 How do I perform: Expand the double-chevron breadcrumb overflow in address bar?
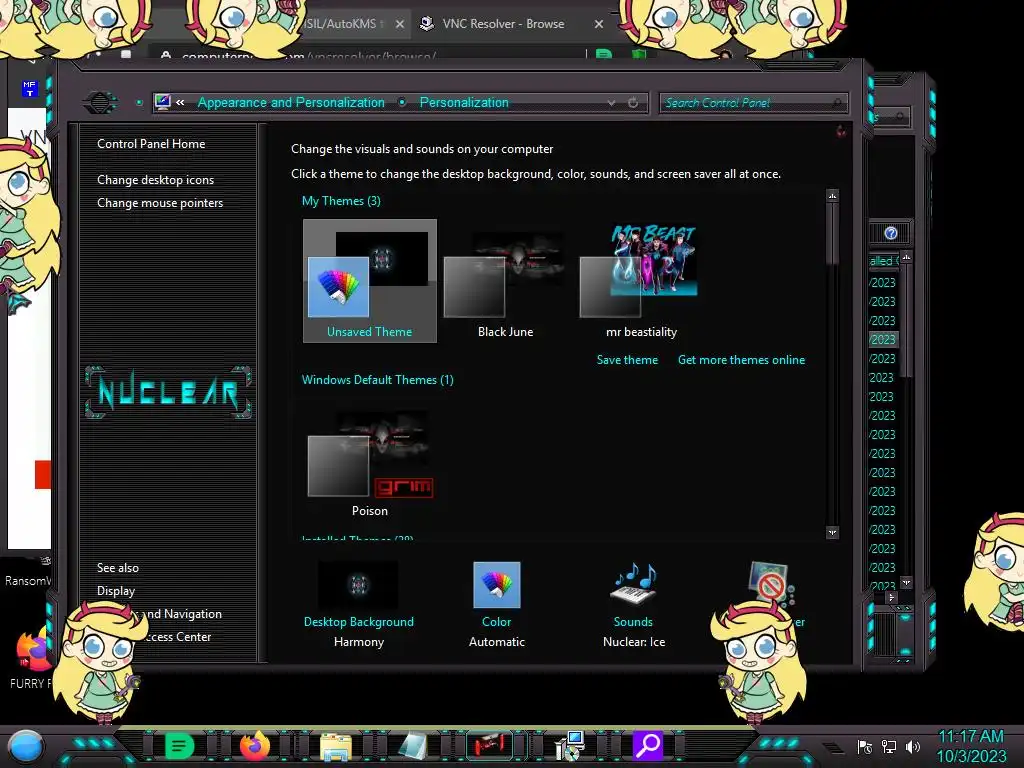(180, 103)
